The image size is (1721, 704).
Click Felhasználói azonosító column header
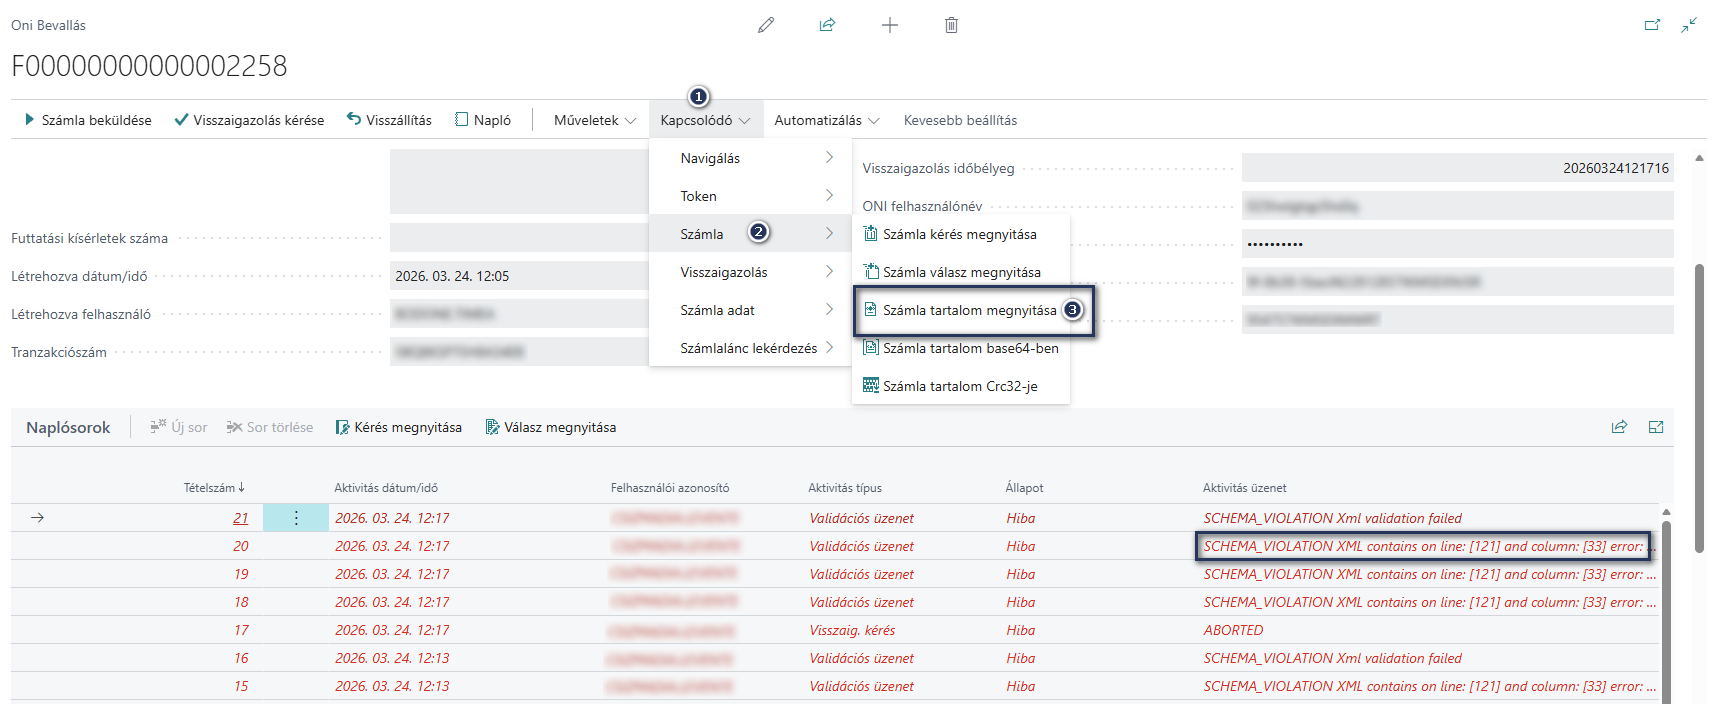[x=670, y=488]
